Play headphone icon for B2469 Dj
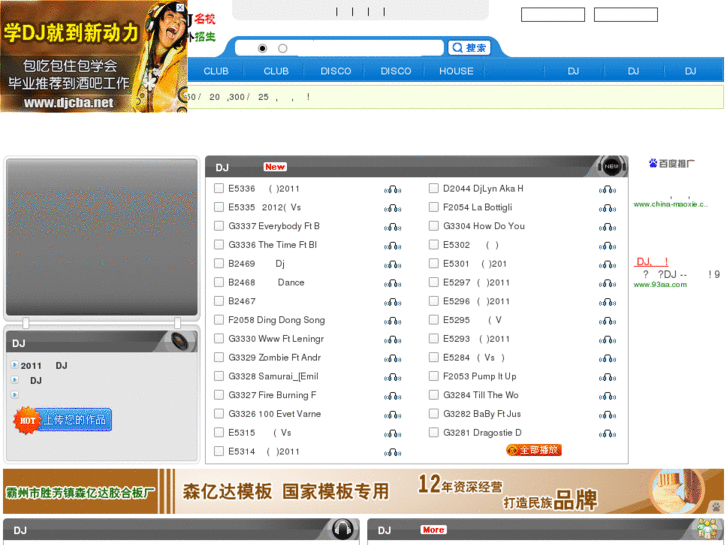The width and height of the screenshot is (727, 545). [x=392, y=265]
